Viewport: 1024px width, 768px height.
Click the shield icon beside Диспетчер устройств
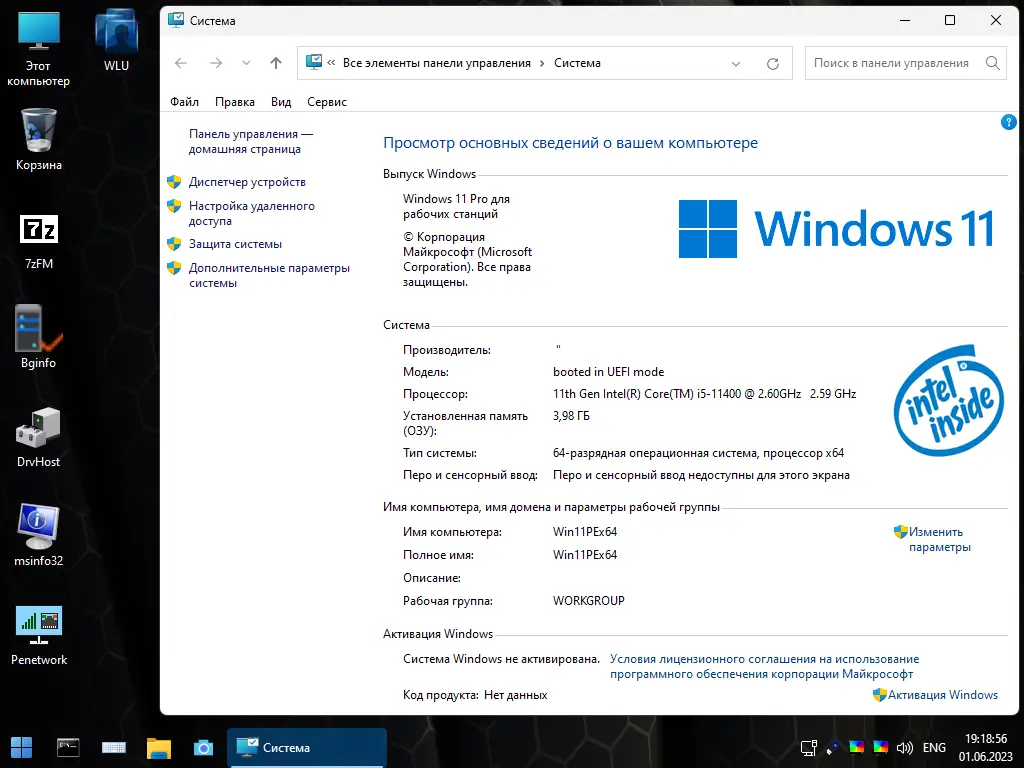tap(174, 182)
